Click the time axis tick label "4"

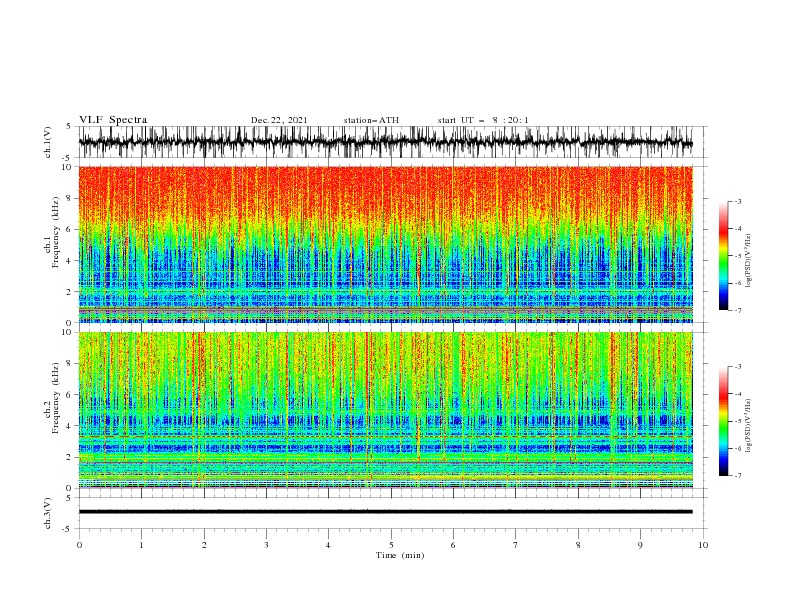[x=328, y=545]
